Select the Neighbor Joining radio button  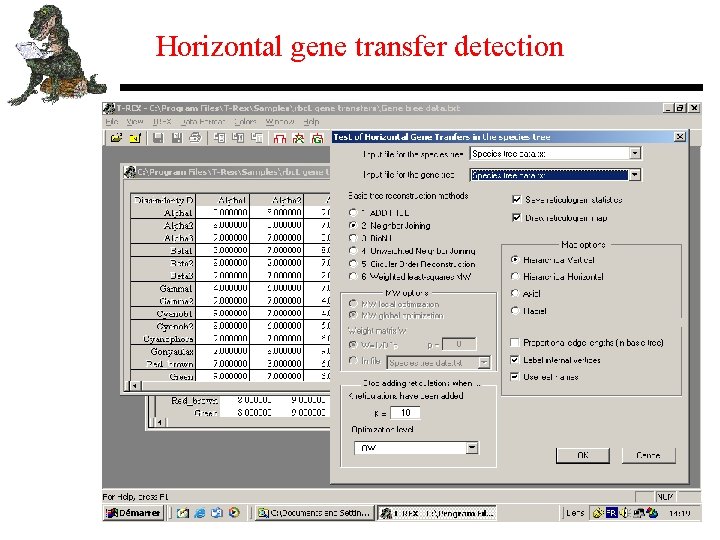coord(353,225)
